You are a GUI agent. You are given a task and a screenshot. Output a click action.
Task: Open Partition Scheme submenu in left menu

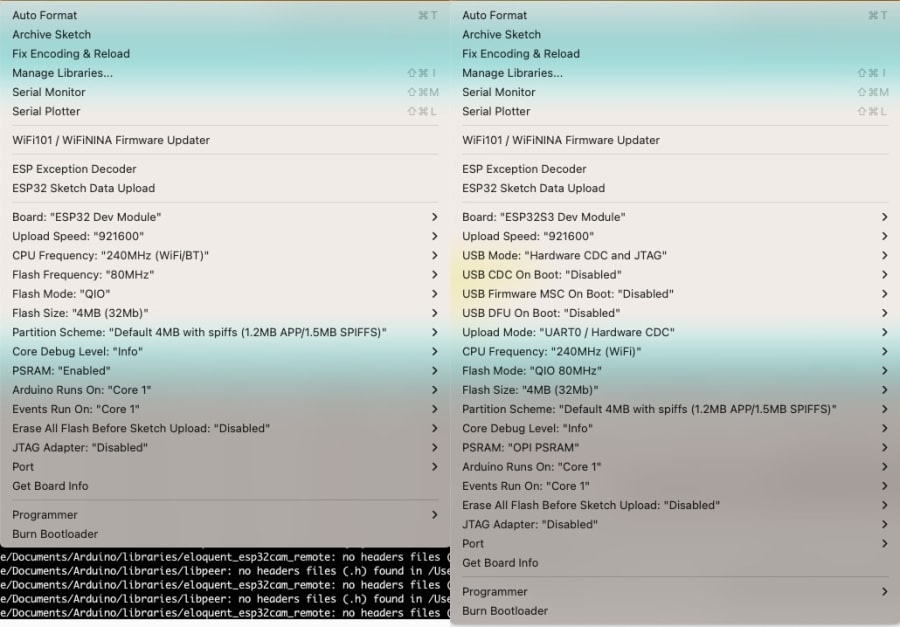click(225, 332)
